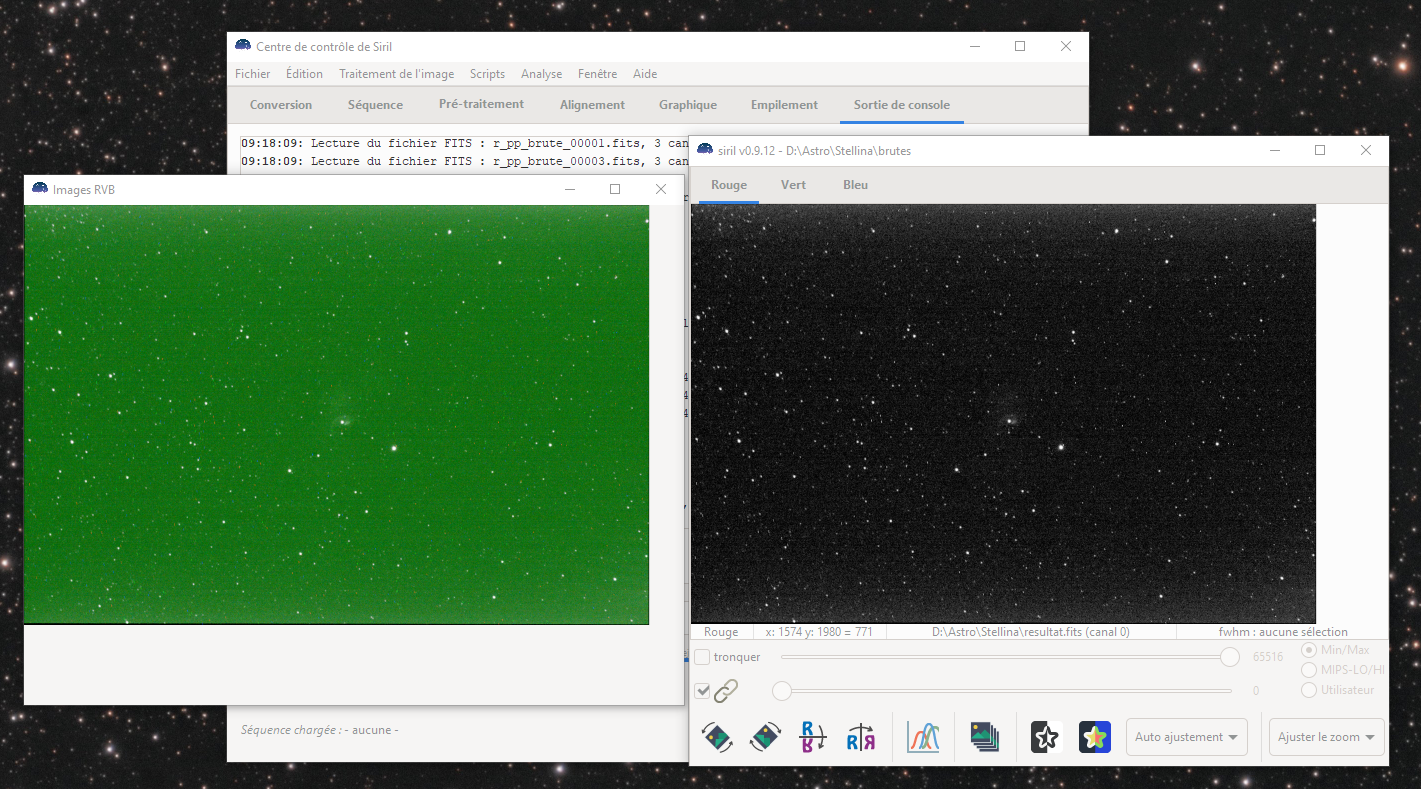This screenshot has width=1421, height=789.
Task: Open the Auto ajustement dropdown
Action: (1187, 737)
